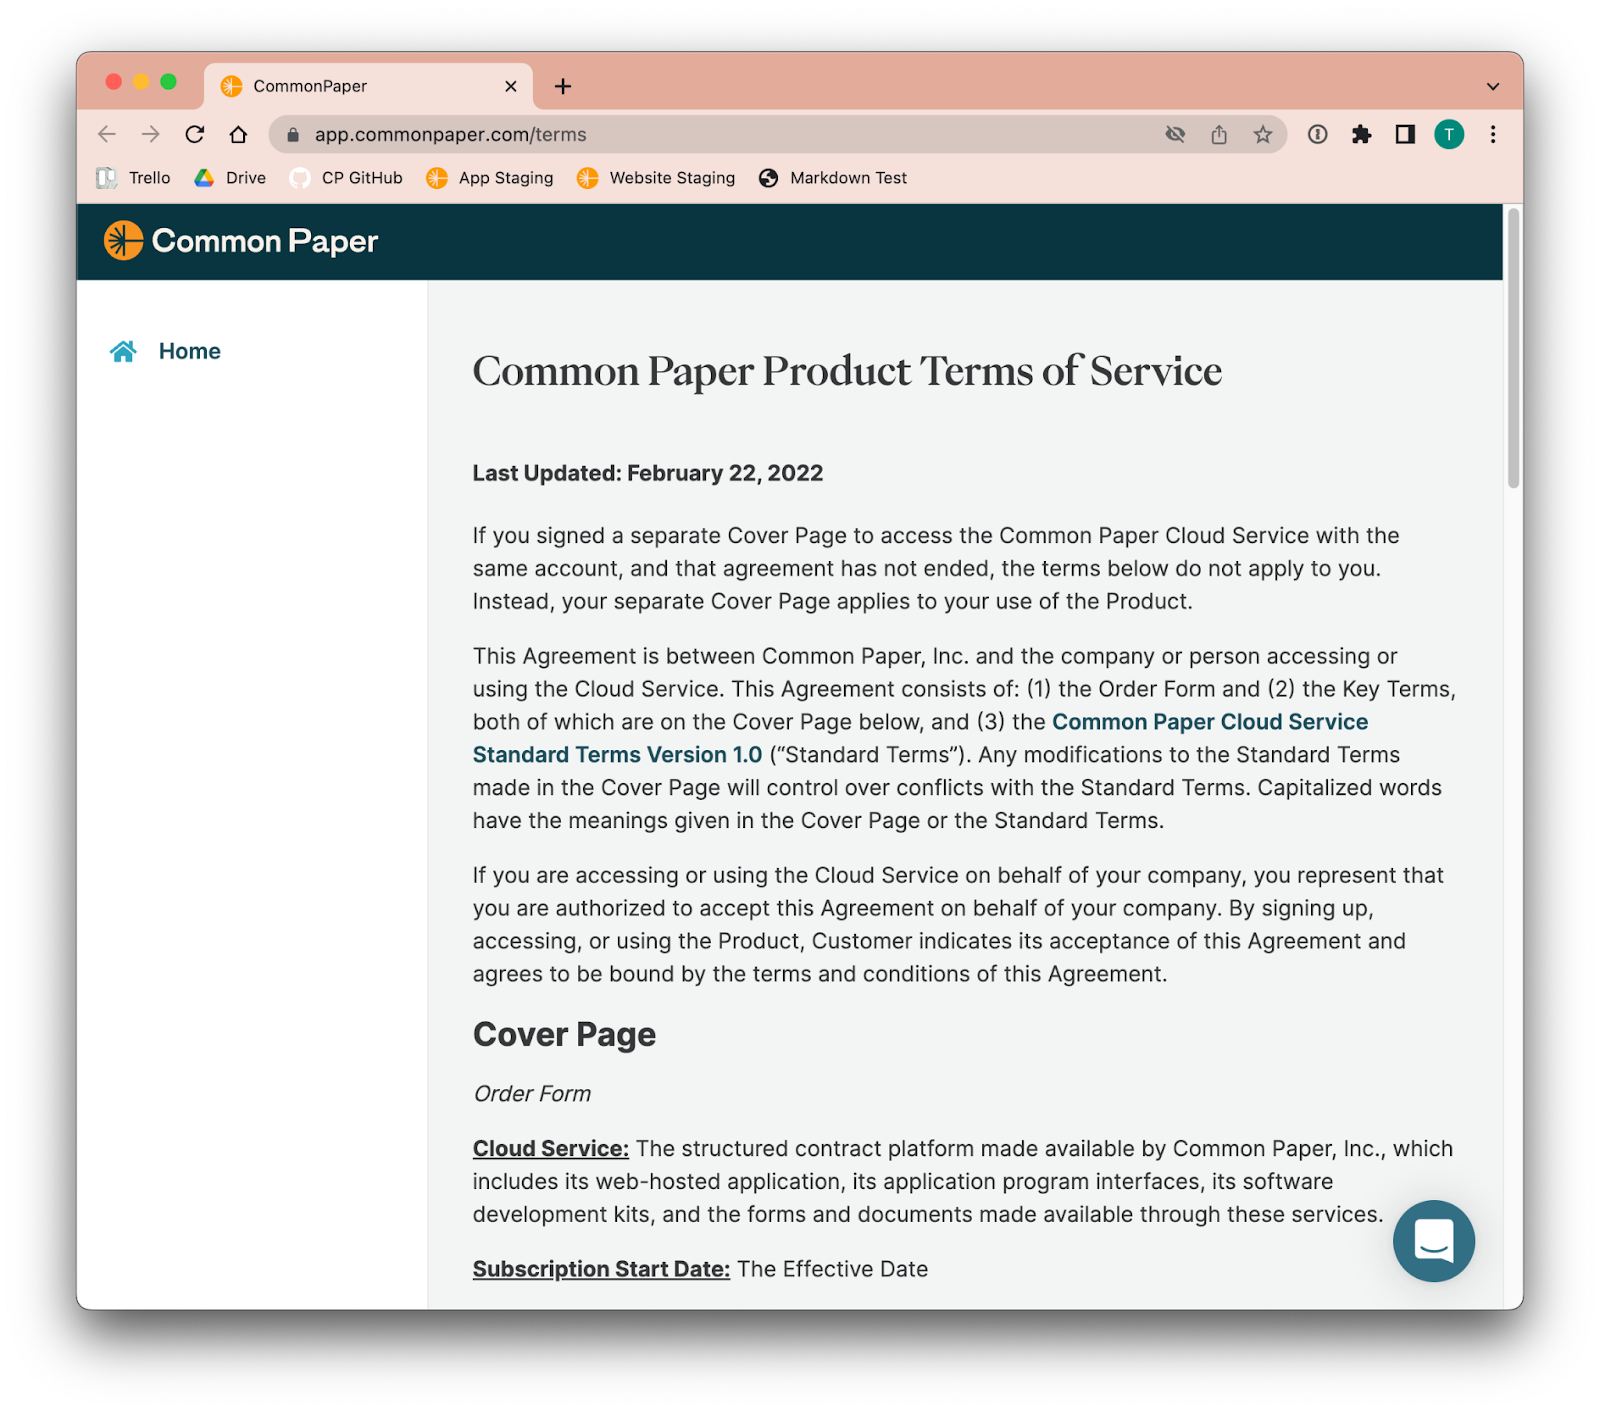1600x1411 pixels.
Task: Click the browser forward arrow
Action: point(151,134)
